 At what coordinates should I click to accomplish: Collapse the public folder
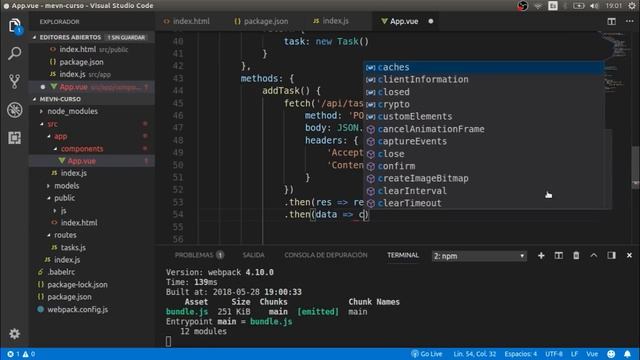64,198
